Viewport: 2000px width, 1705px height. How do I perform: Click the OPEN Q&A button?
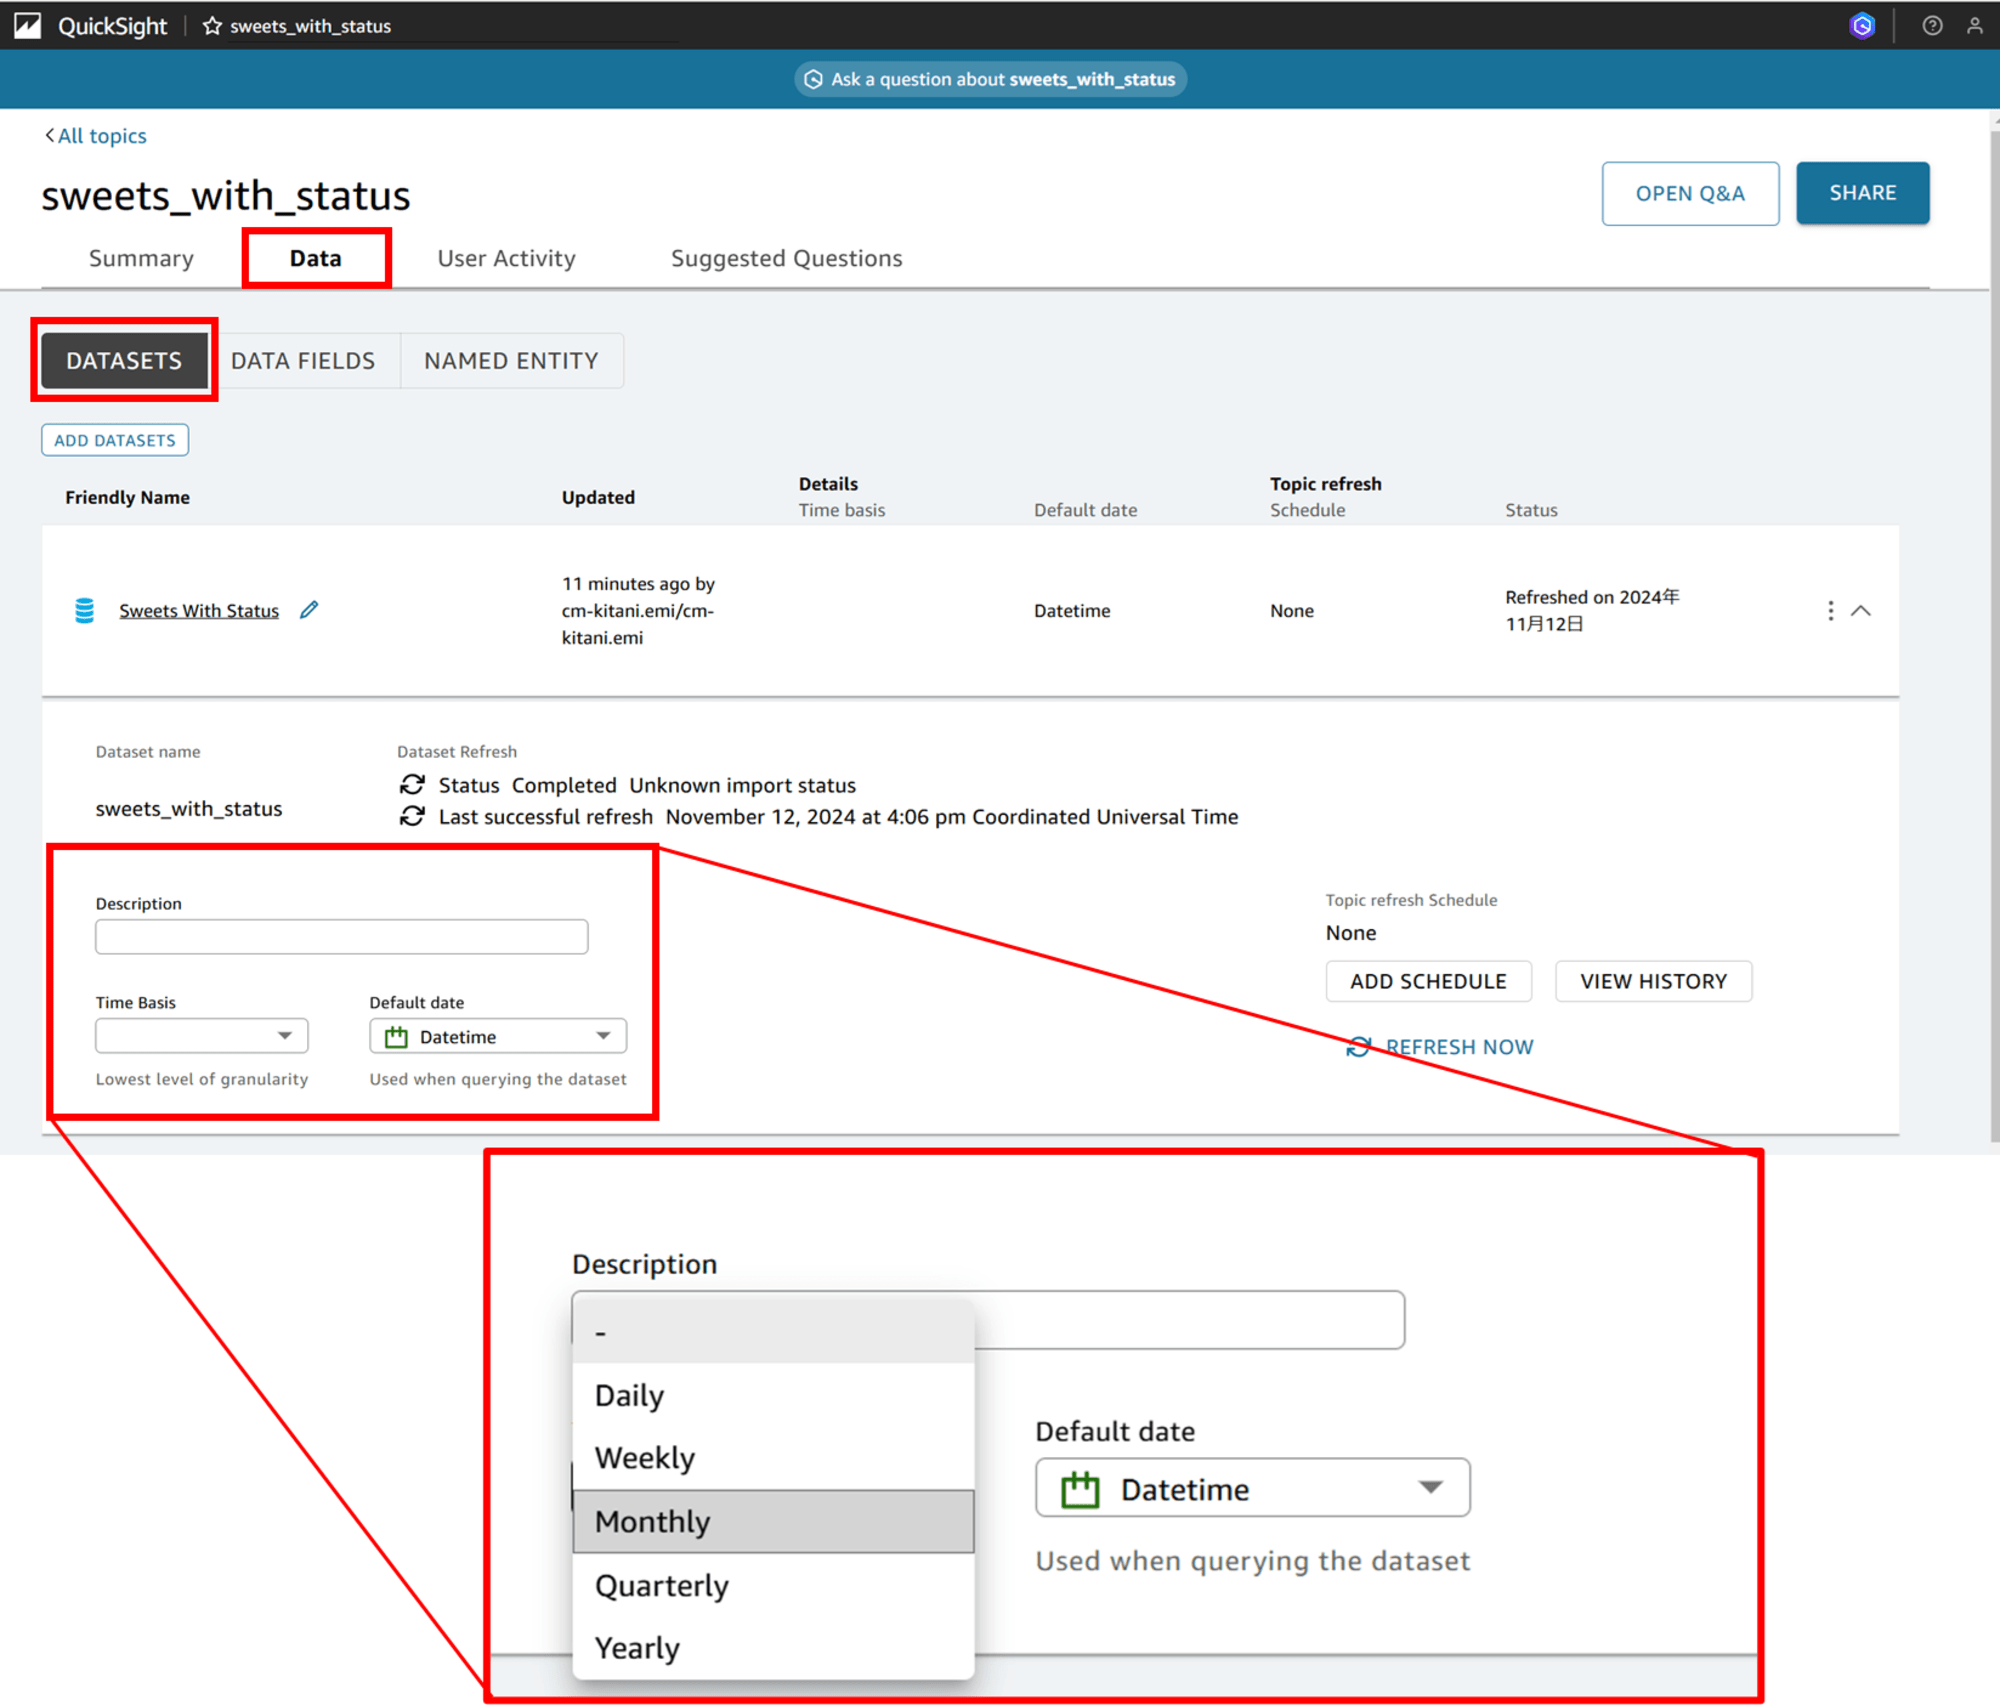click(1690, 193)
